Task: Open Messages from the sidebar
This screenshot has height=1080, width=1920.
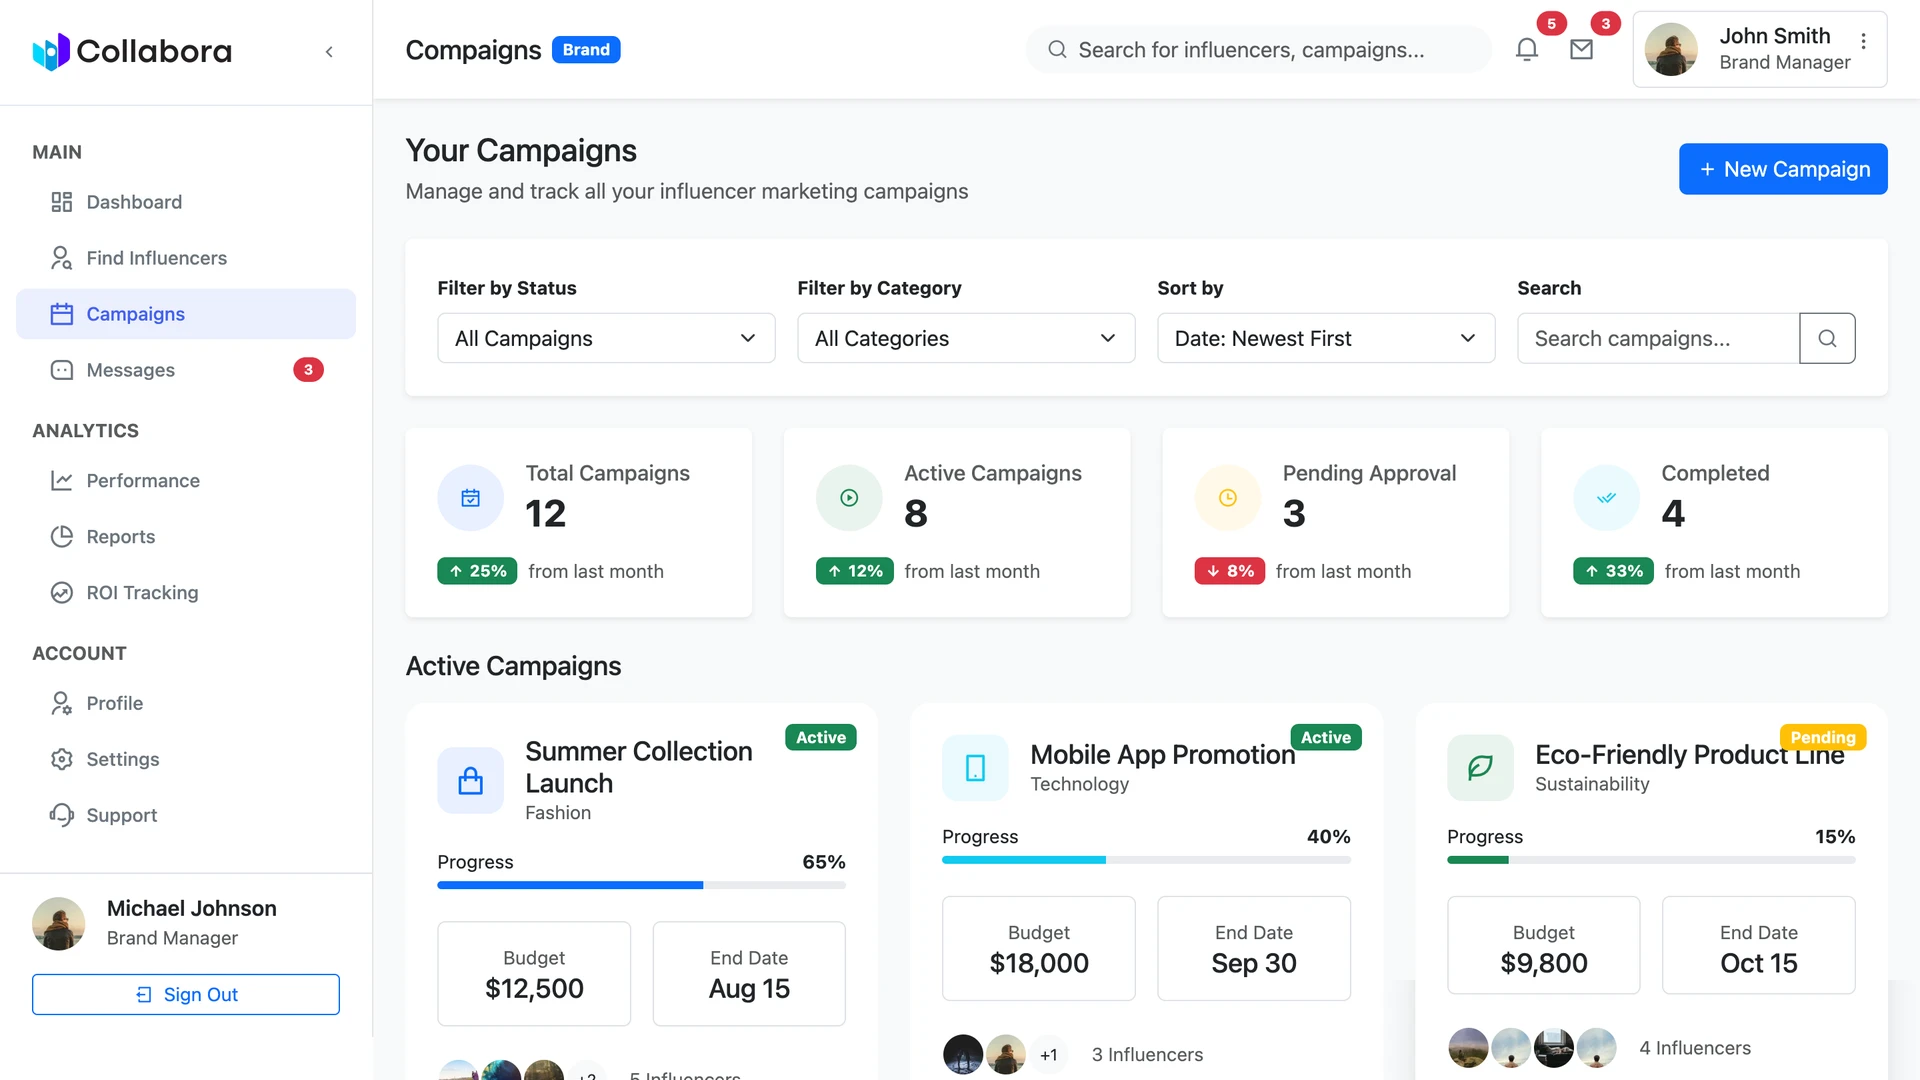Action: click(186, 370)
